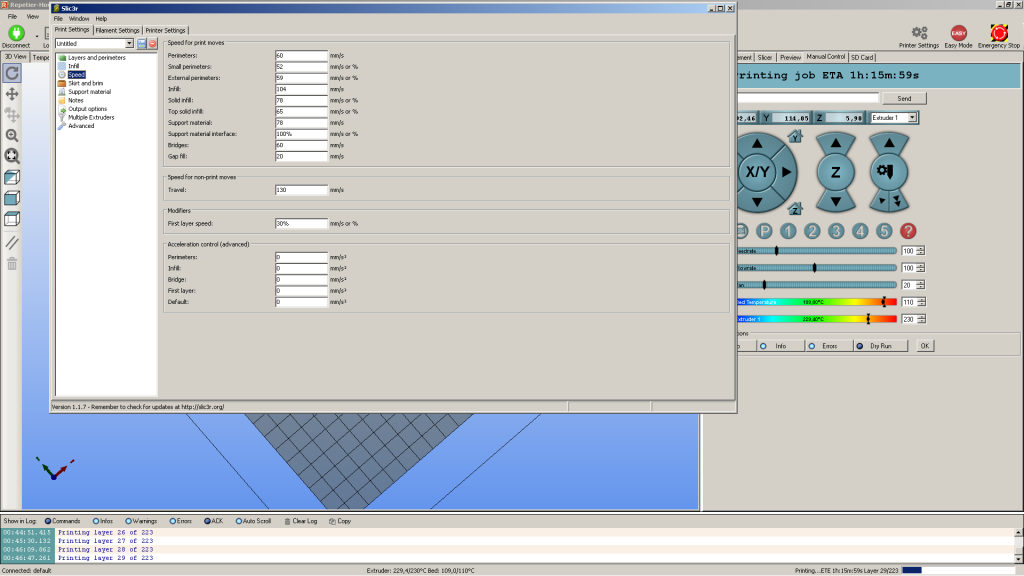
Task: Select Support material in settings tree
Action: click(90, 92)
